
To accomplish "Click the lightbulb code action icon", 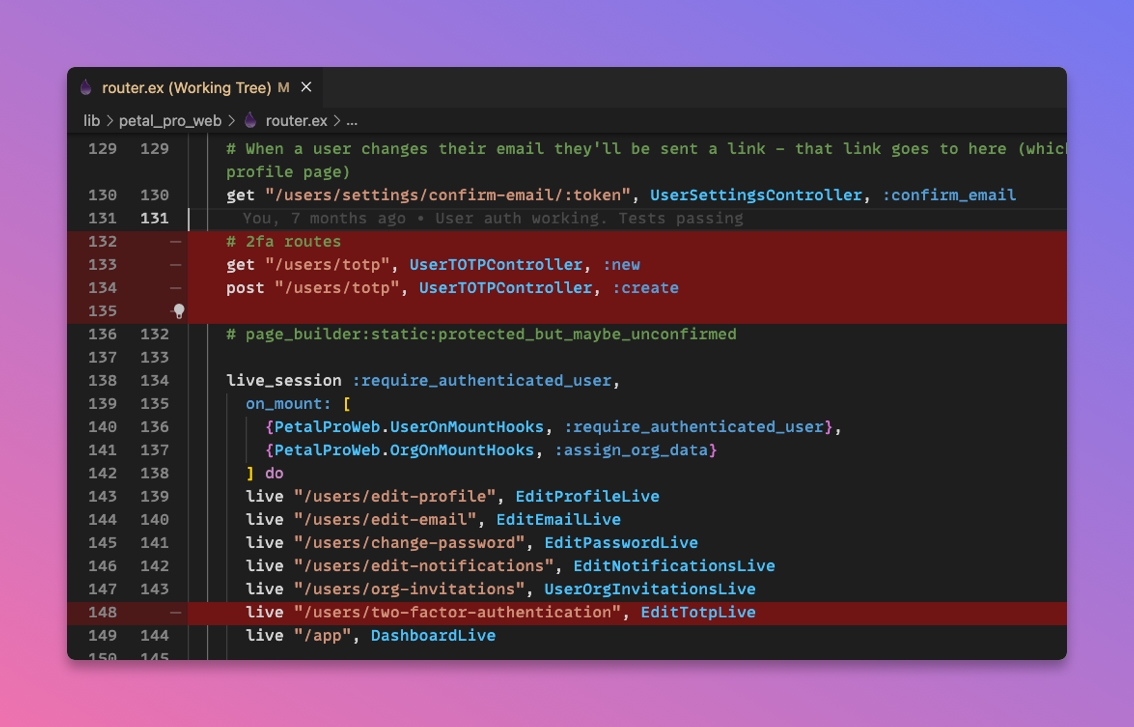I will pyautogui.click(x=179, y=311).
